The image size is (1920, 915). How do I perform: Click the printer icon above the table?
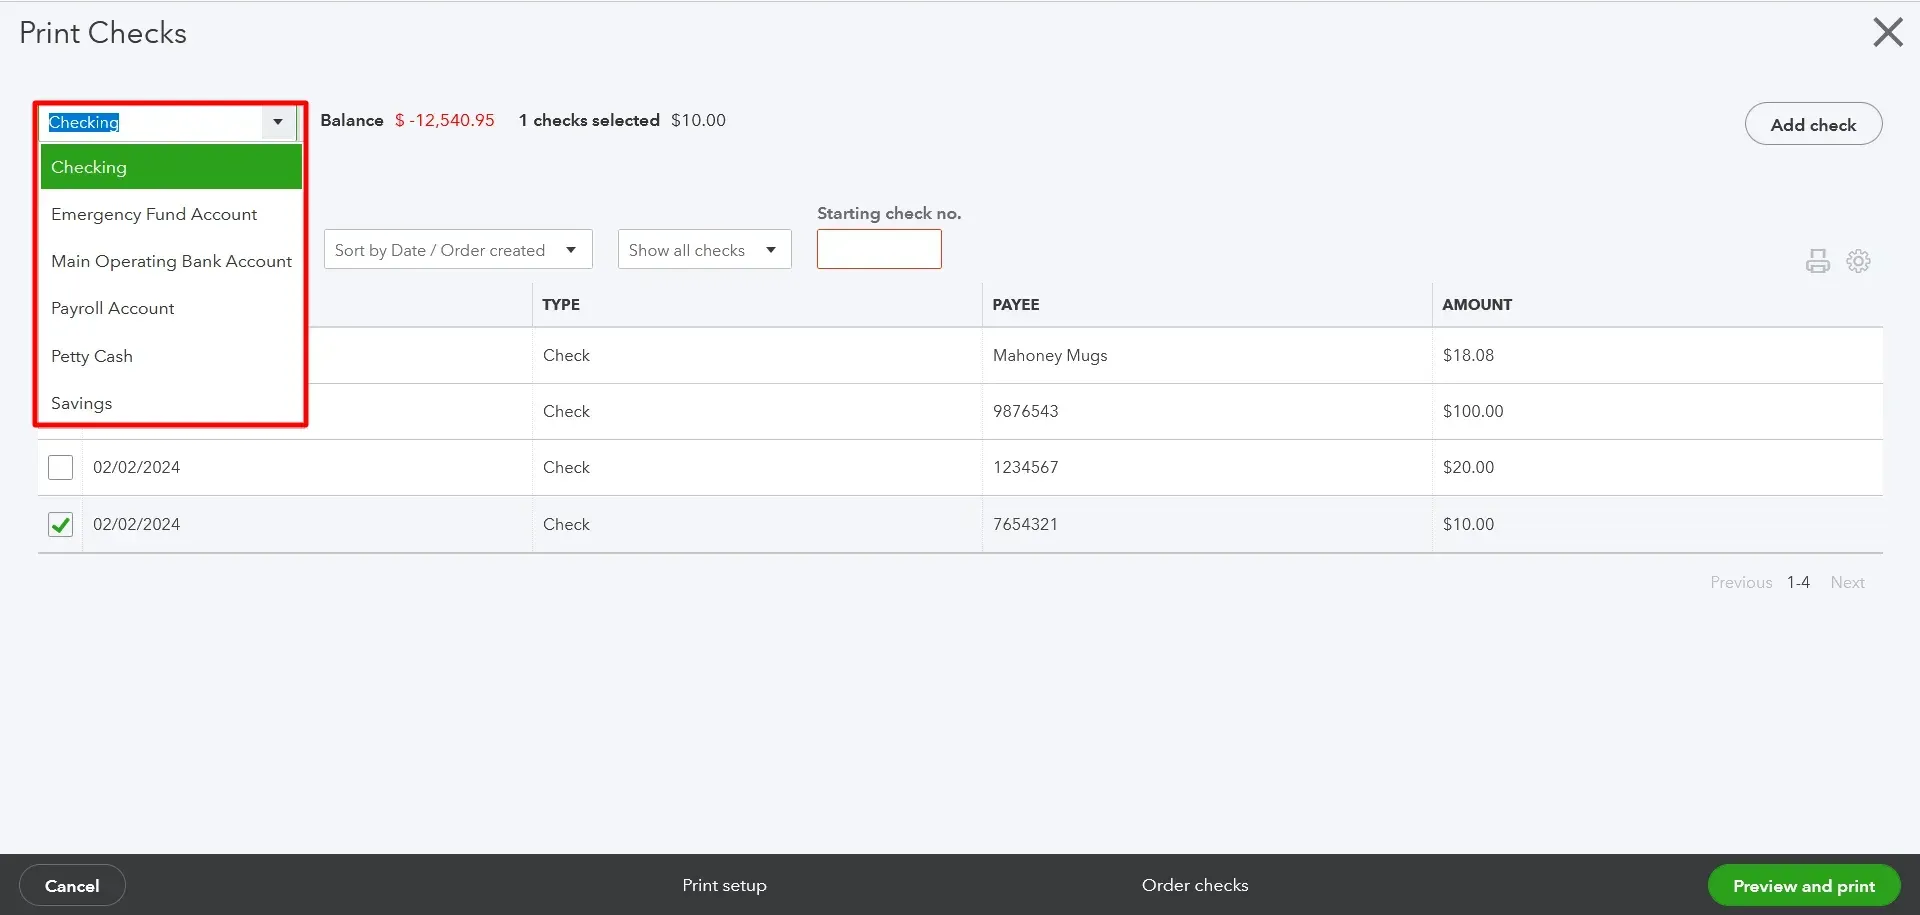pos(1817,261)
